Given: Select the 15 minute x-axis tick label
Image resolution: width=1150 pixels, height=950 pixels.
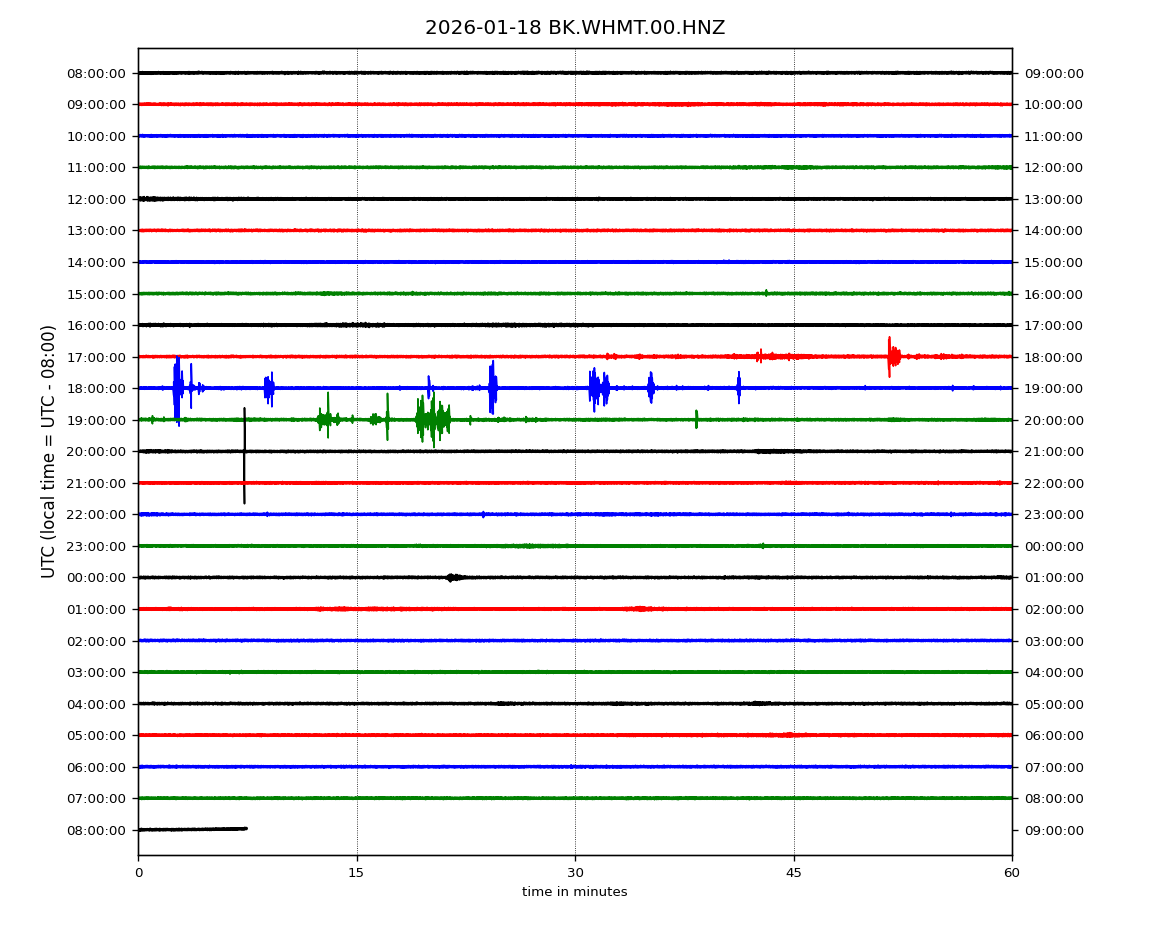Looking at the screenshot, I should click(x=357, y=873).
